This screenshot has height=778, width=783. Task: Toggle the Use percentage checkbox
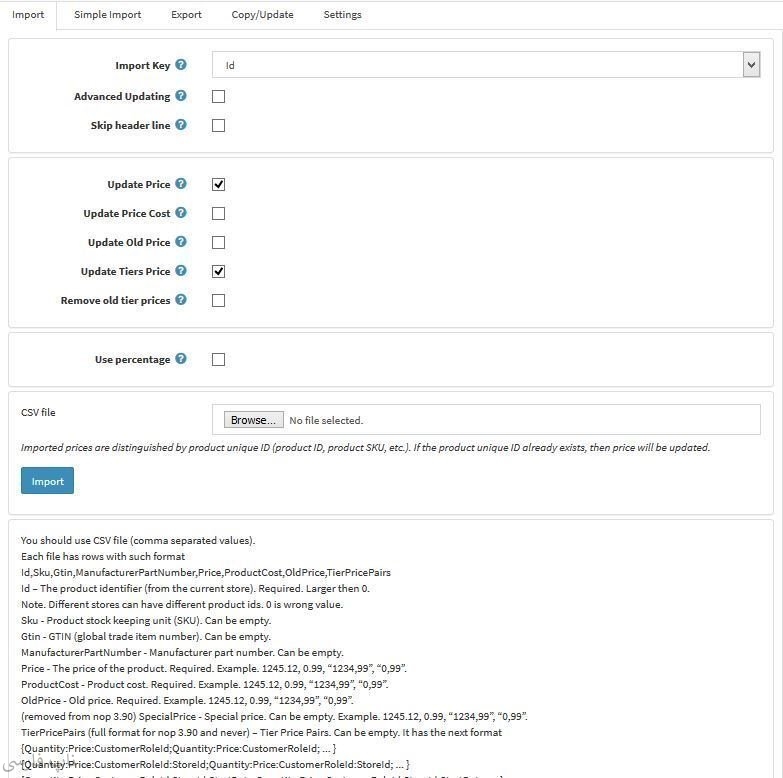[x=219, y=360]
